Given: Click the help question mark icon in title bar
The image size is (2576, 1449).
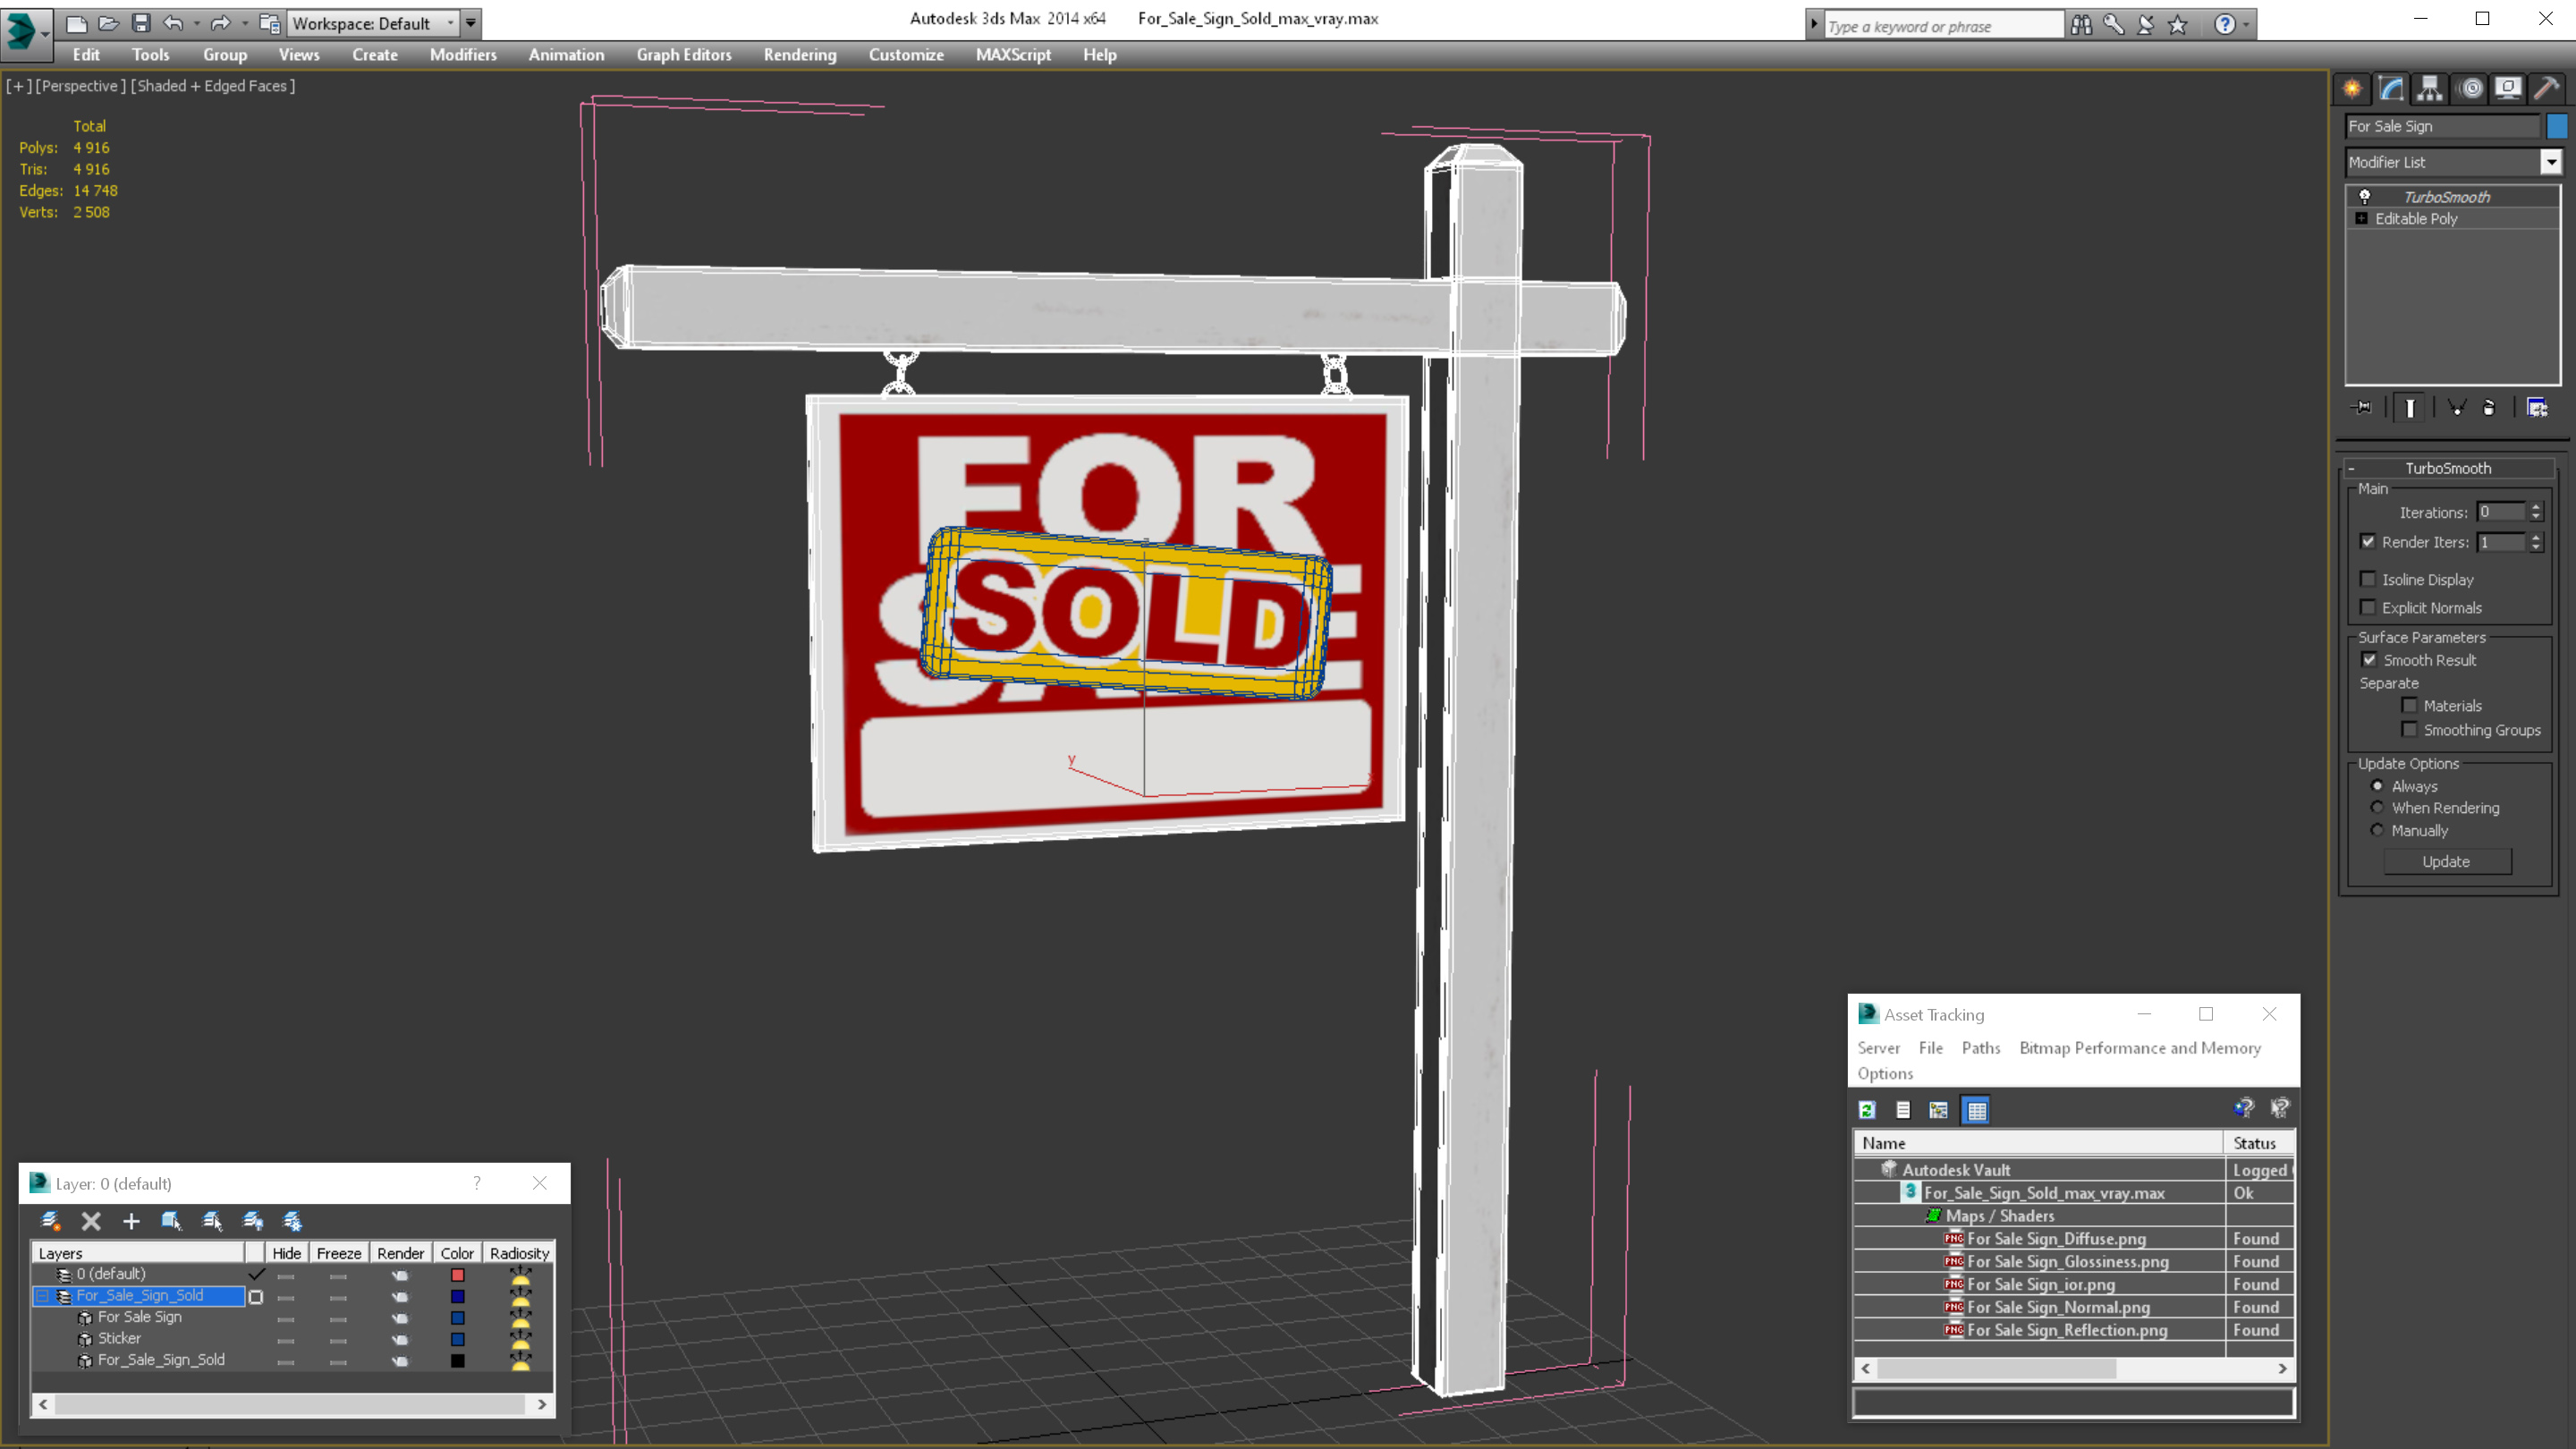Looking at the screenshot, I should tap(2224, 25).
